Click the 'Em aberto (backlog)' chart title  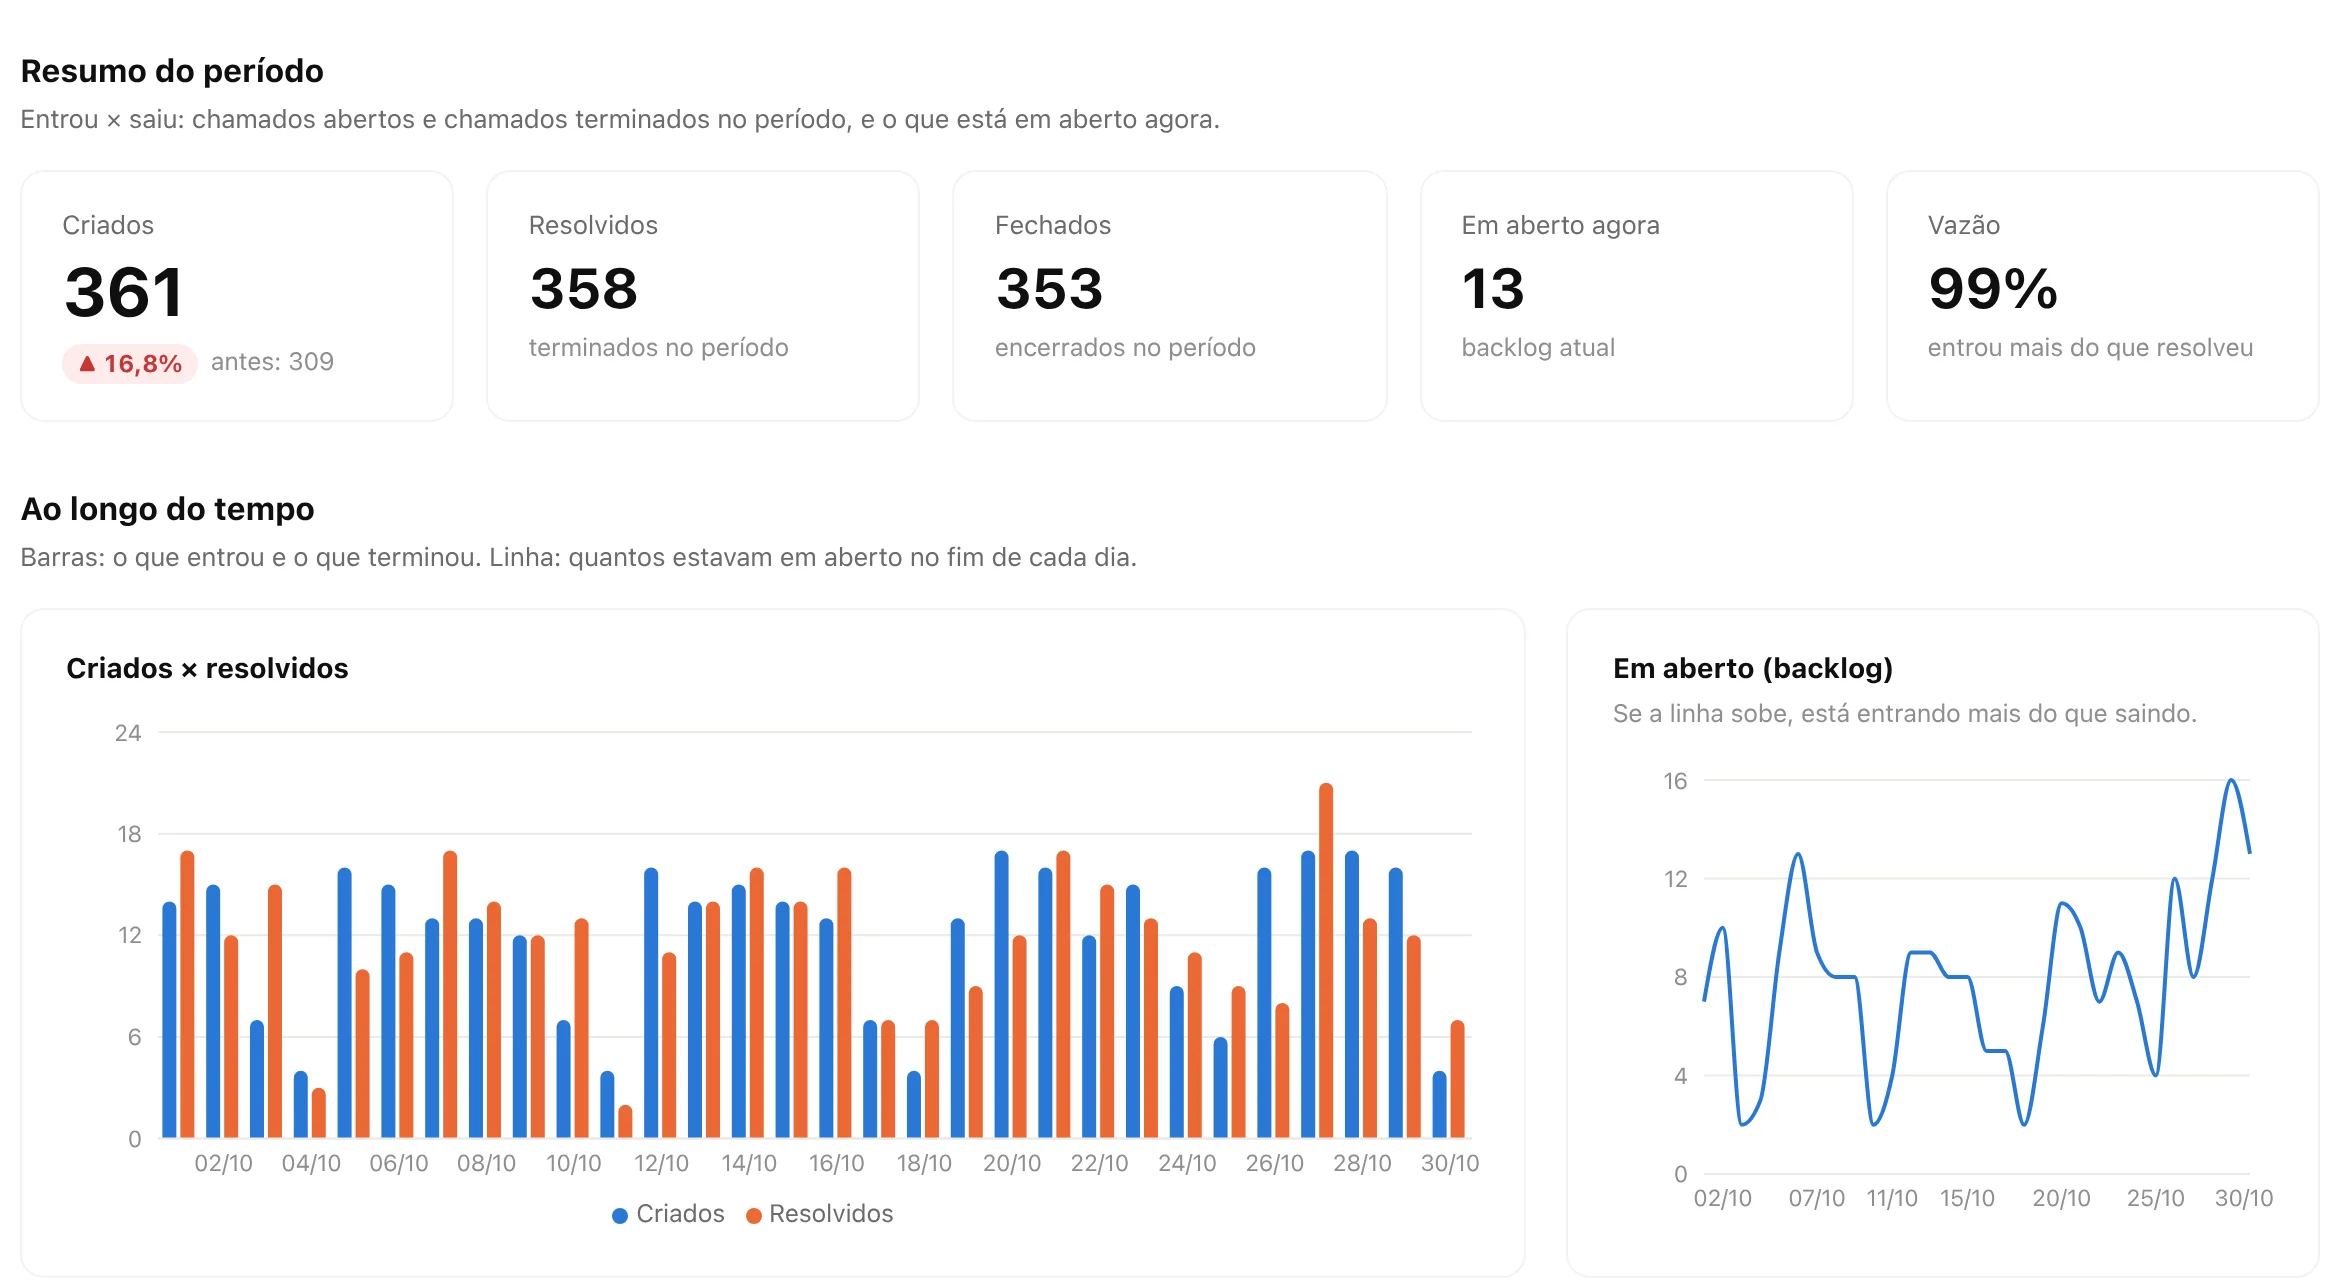pyautogui.click(x=1753, y=668)
